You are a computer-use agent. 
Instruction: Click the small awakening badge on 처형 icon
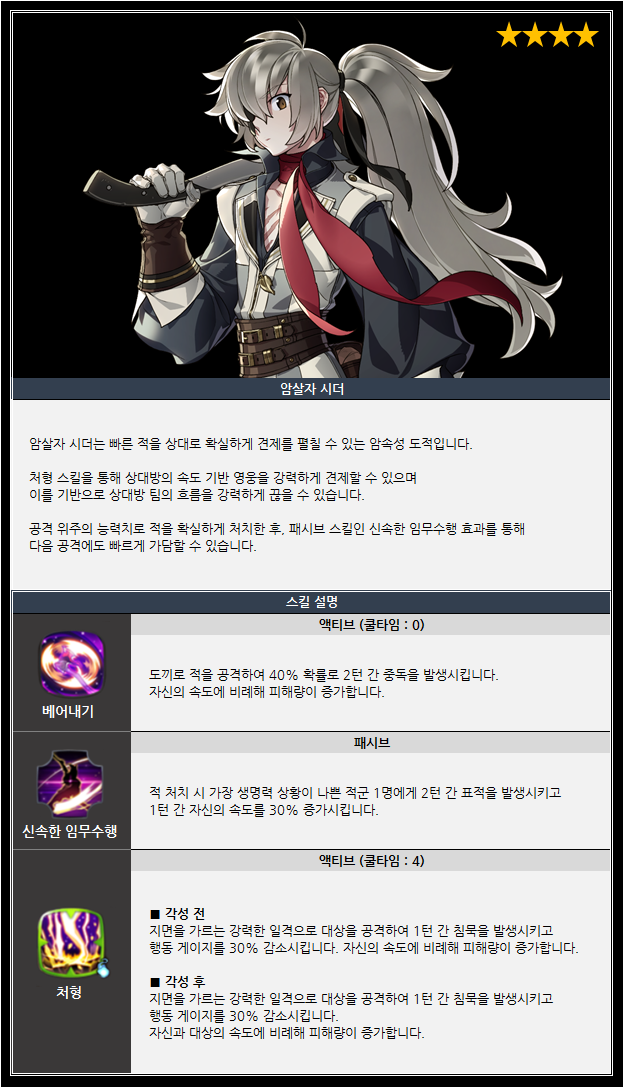103,968
